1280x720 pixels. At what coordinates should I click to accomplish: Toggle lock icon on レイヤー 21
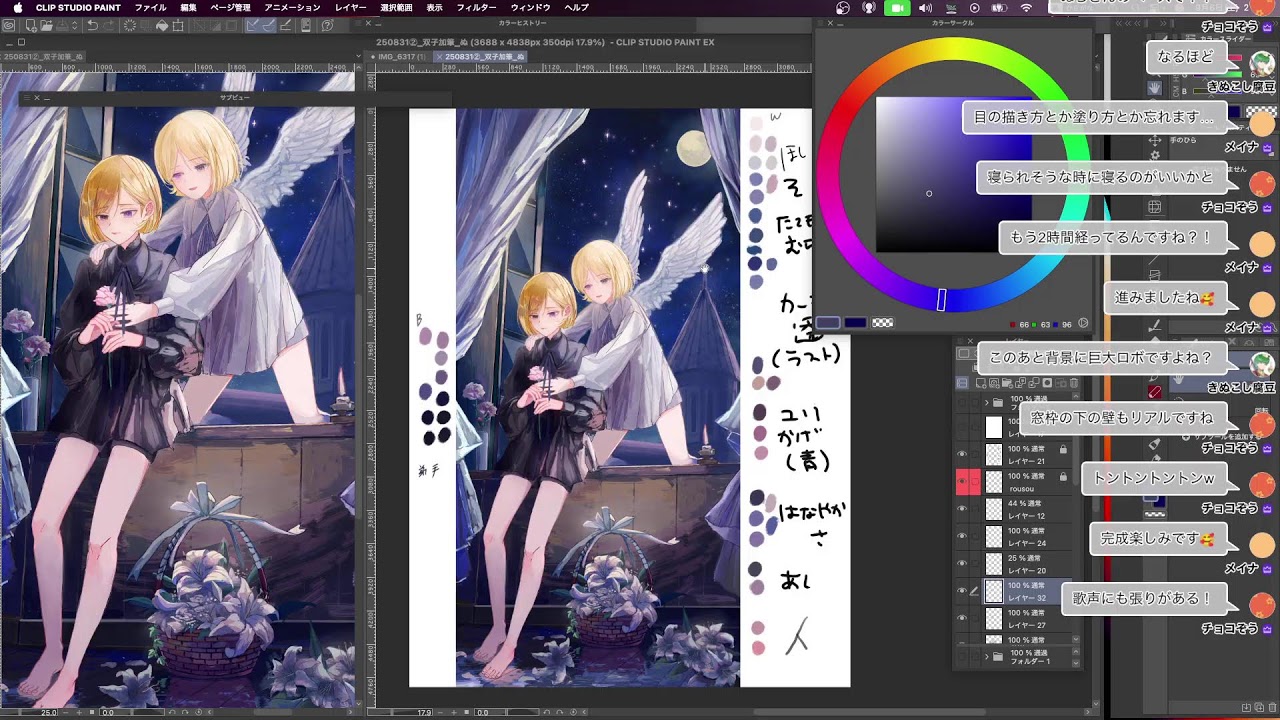point(1062,450)
